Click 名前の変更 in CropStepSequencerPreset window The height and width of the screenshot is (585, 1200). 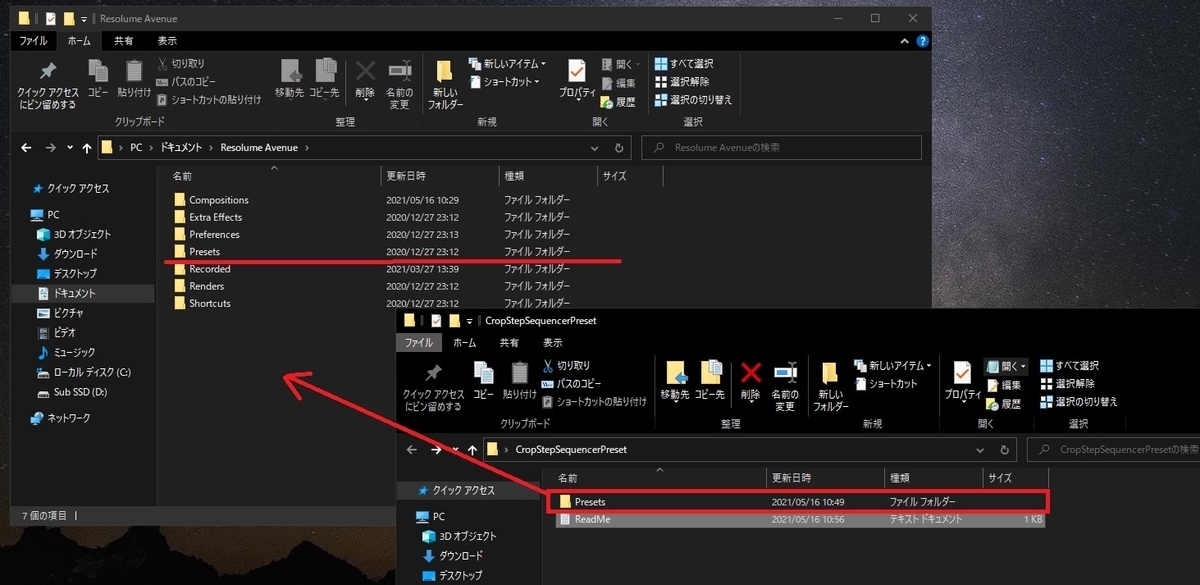pos(785,386)
